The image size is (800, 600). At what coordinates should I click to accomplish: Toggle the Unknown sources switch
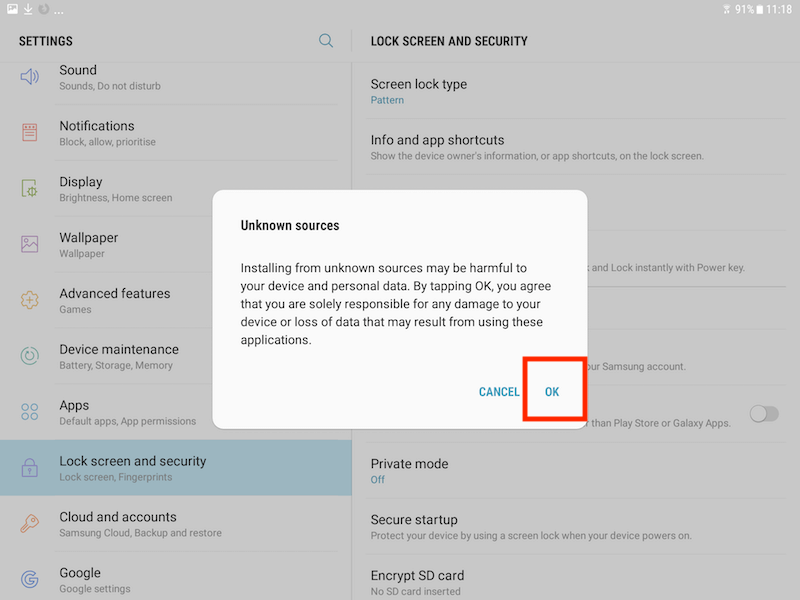tap(764, 414)
